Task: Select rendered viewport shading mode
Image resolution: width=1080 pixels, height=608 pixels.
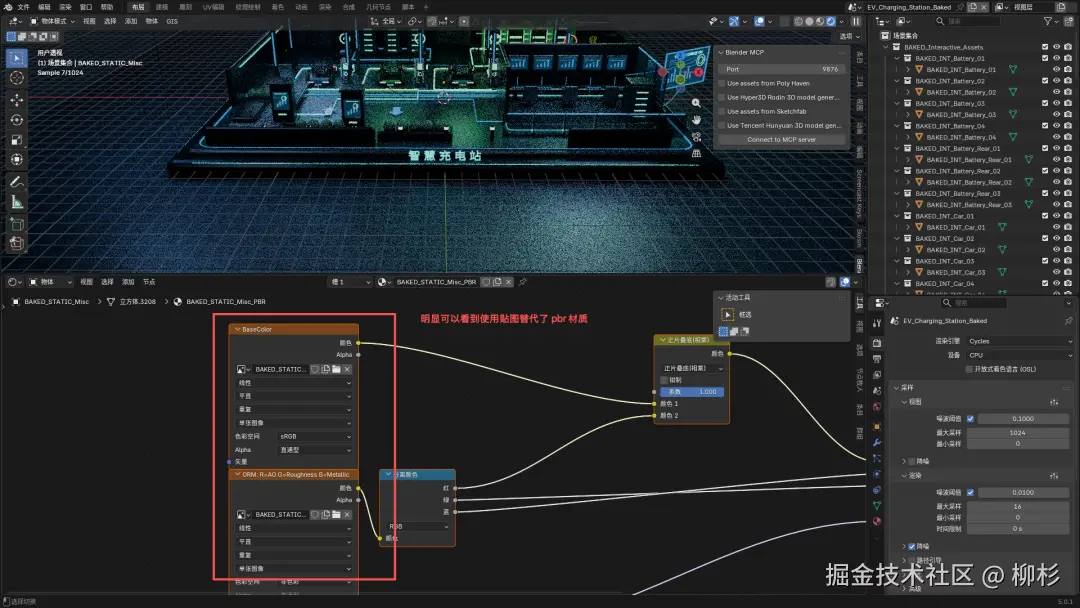Action: (831, 21)
